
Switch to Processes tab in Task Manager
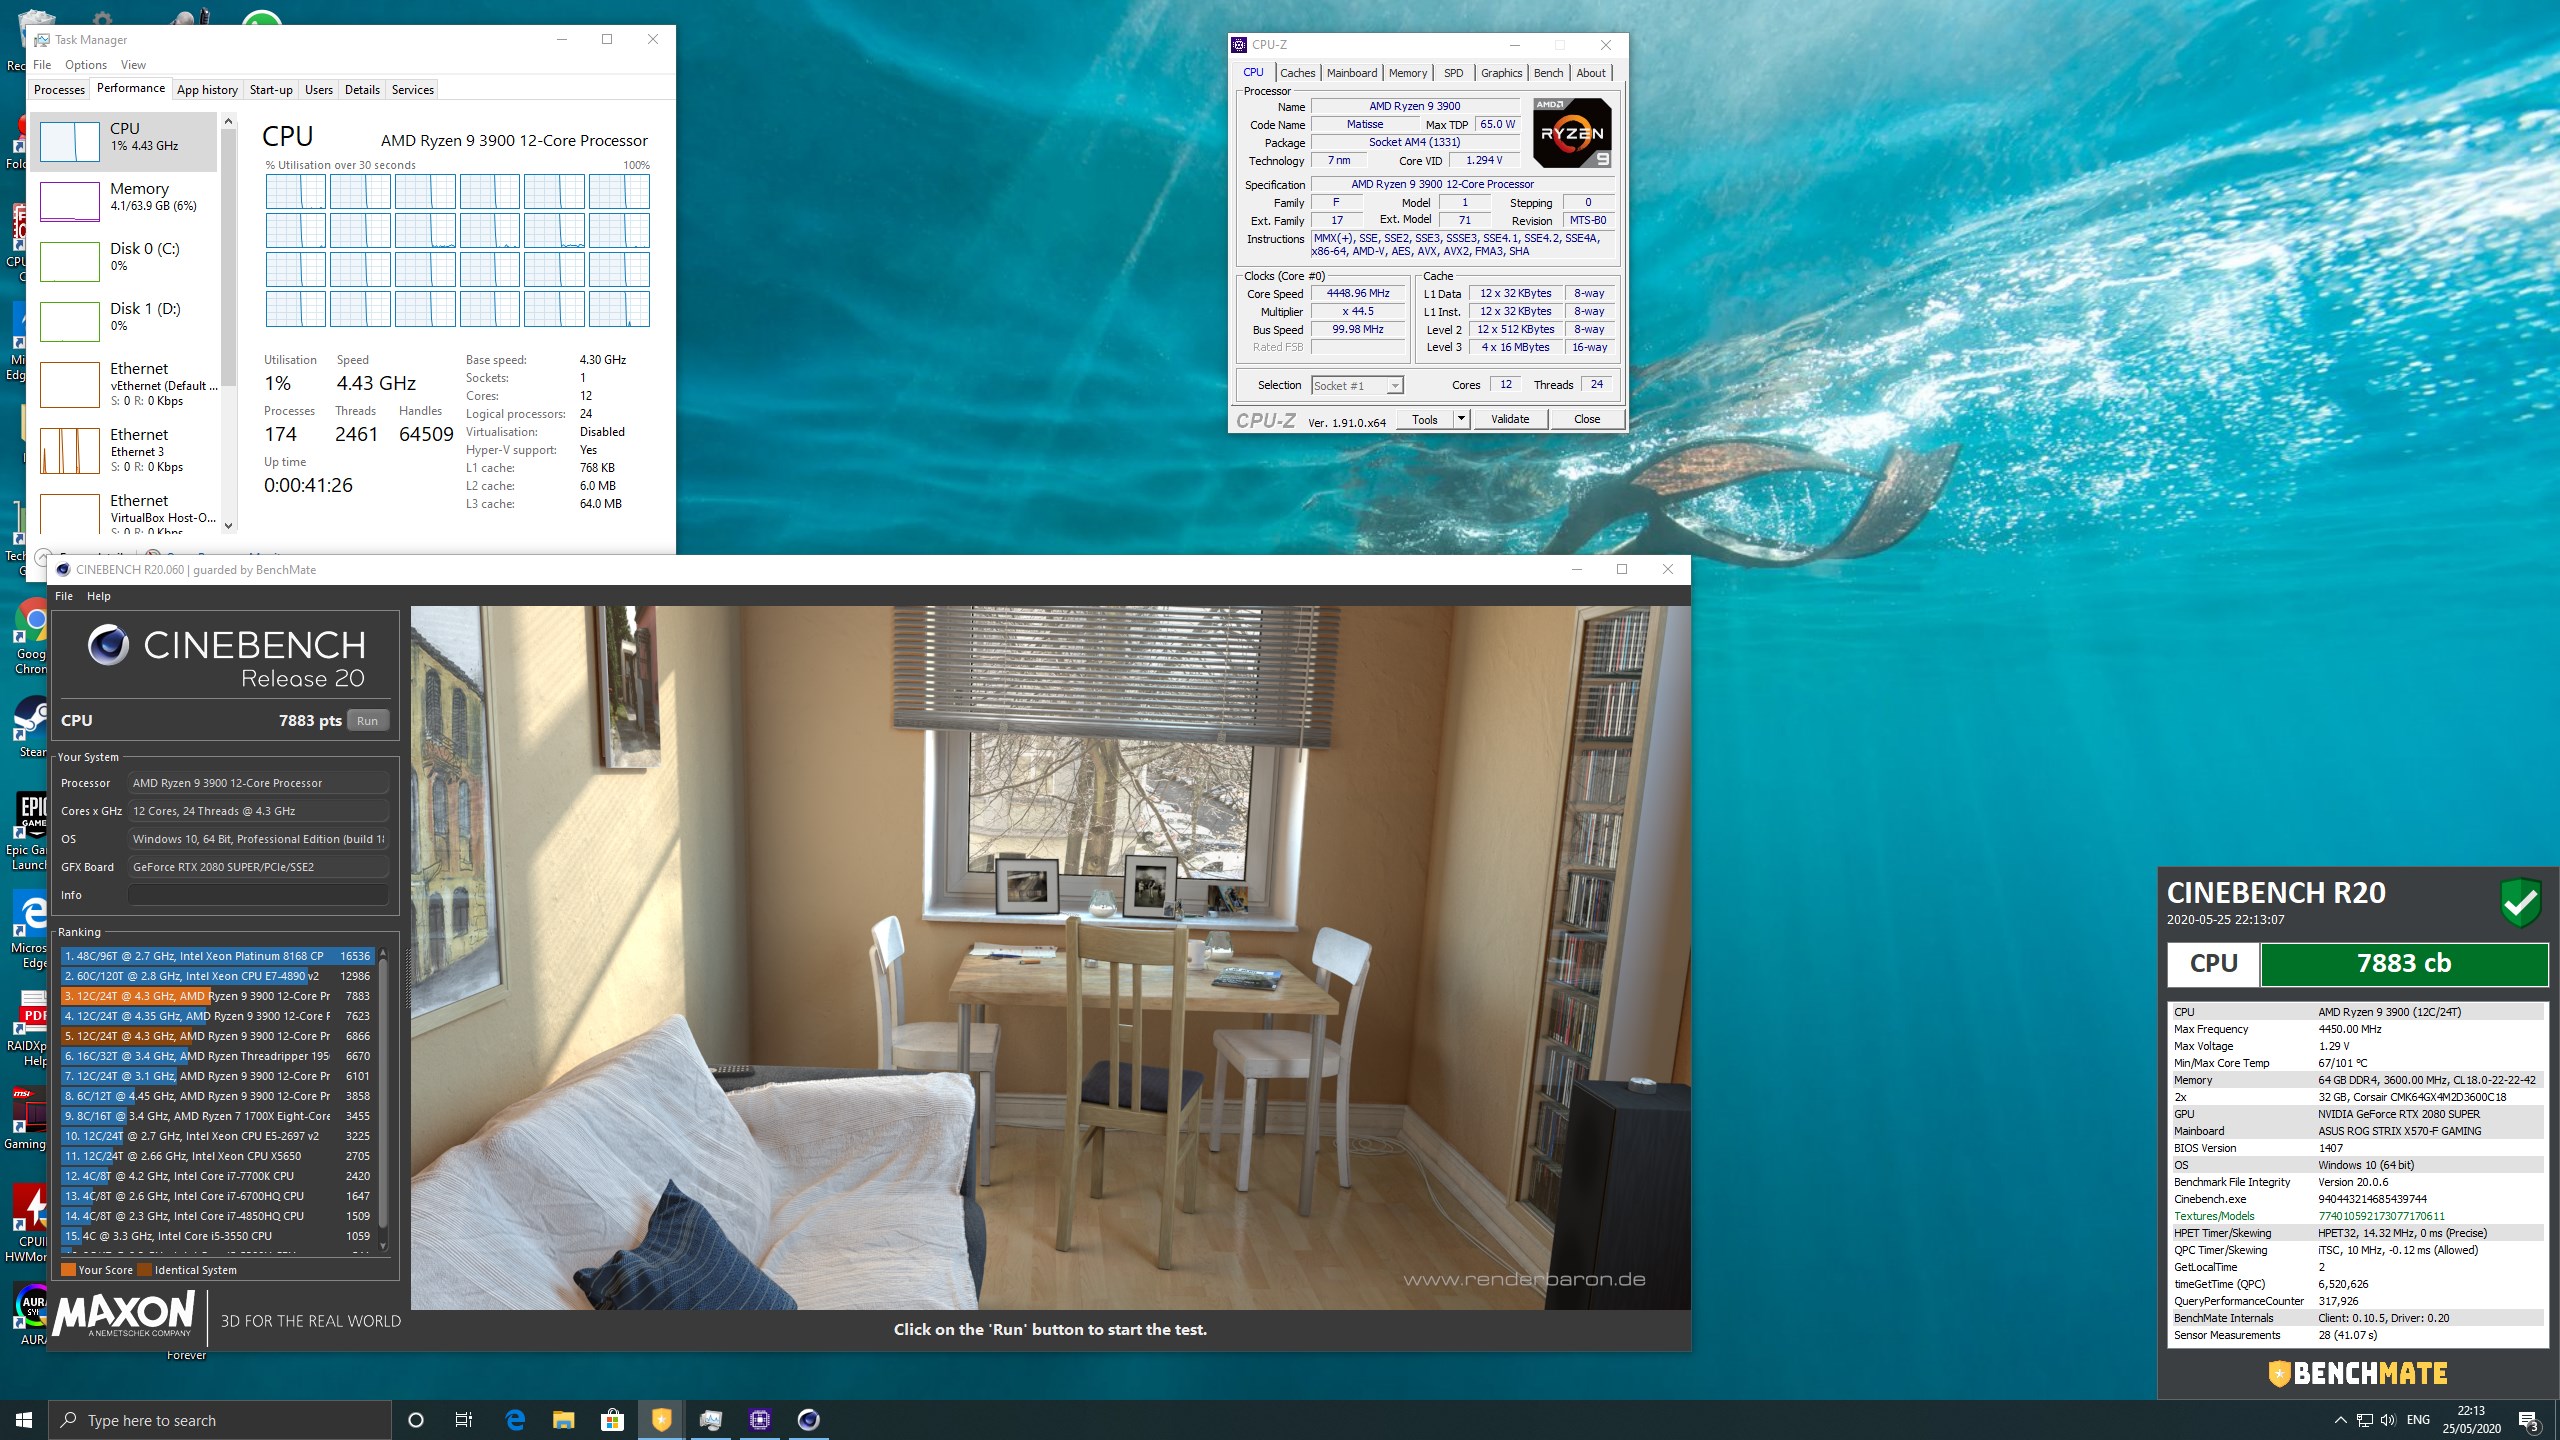(59, 89)
